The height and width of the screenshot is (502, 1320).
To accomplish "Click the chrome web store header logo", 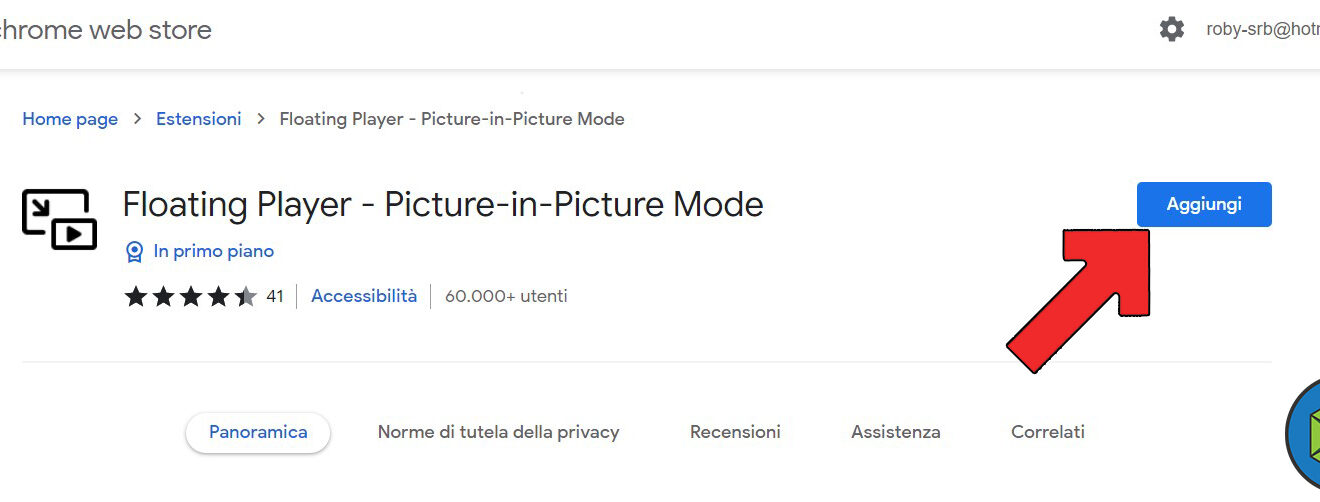I will coord(104,30).
